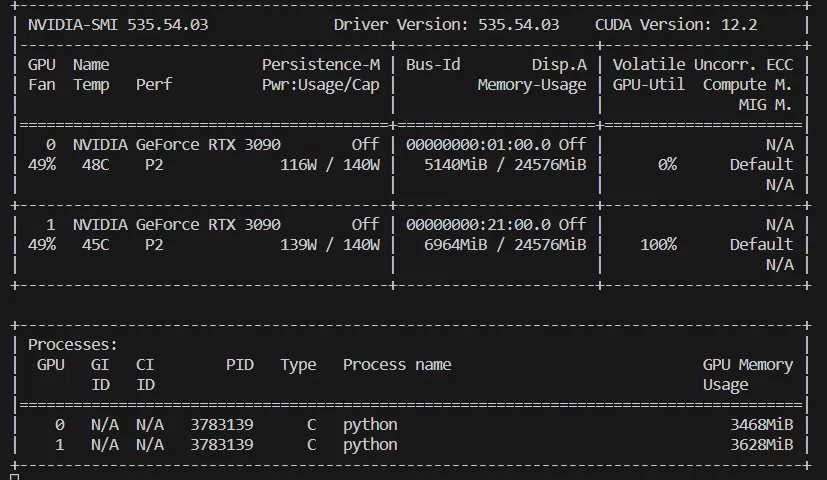The image size is (827, 480).
Task: Click 'python' in the 3628MiB process row
Action: coord(370,446)
